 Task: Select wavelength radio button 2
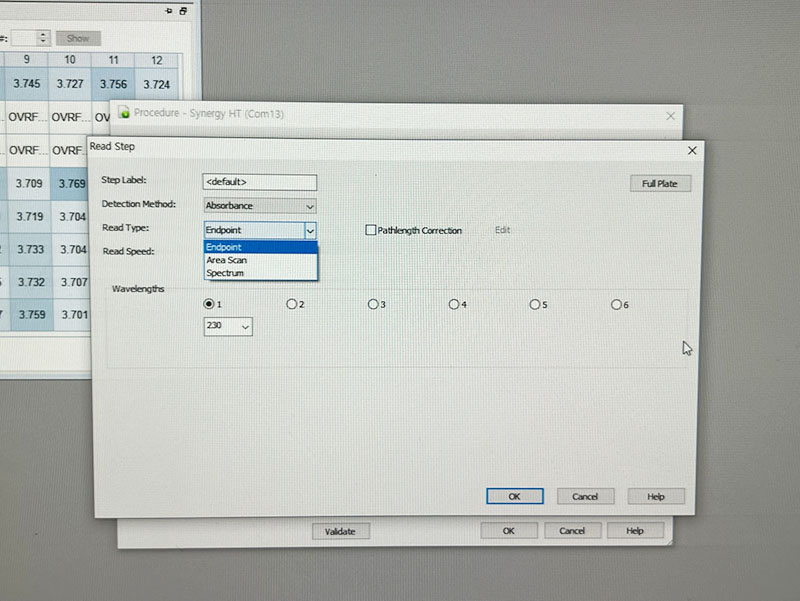tap(291, 304)
